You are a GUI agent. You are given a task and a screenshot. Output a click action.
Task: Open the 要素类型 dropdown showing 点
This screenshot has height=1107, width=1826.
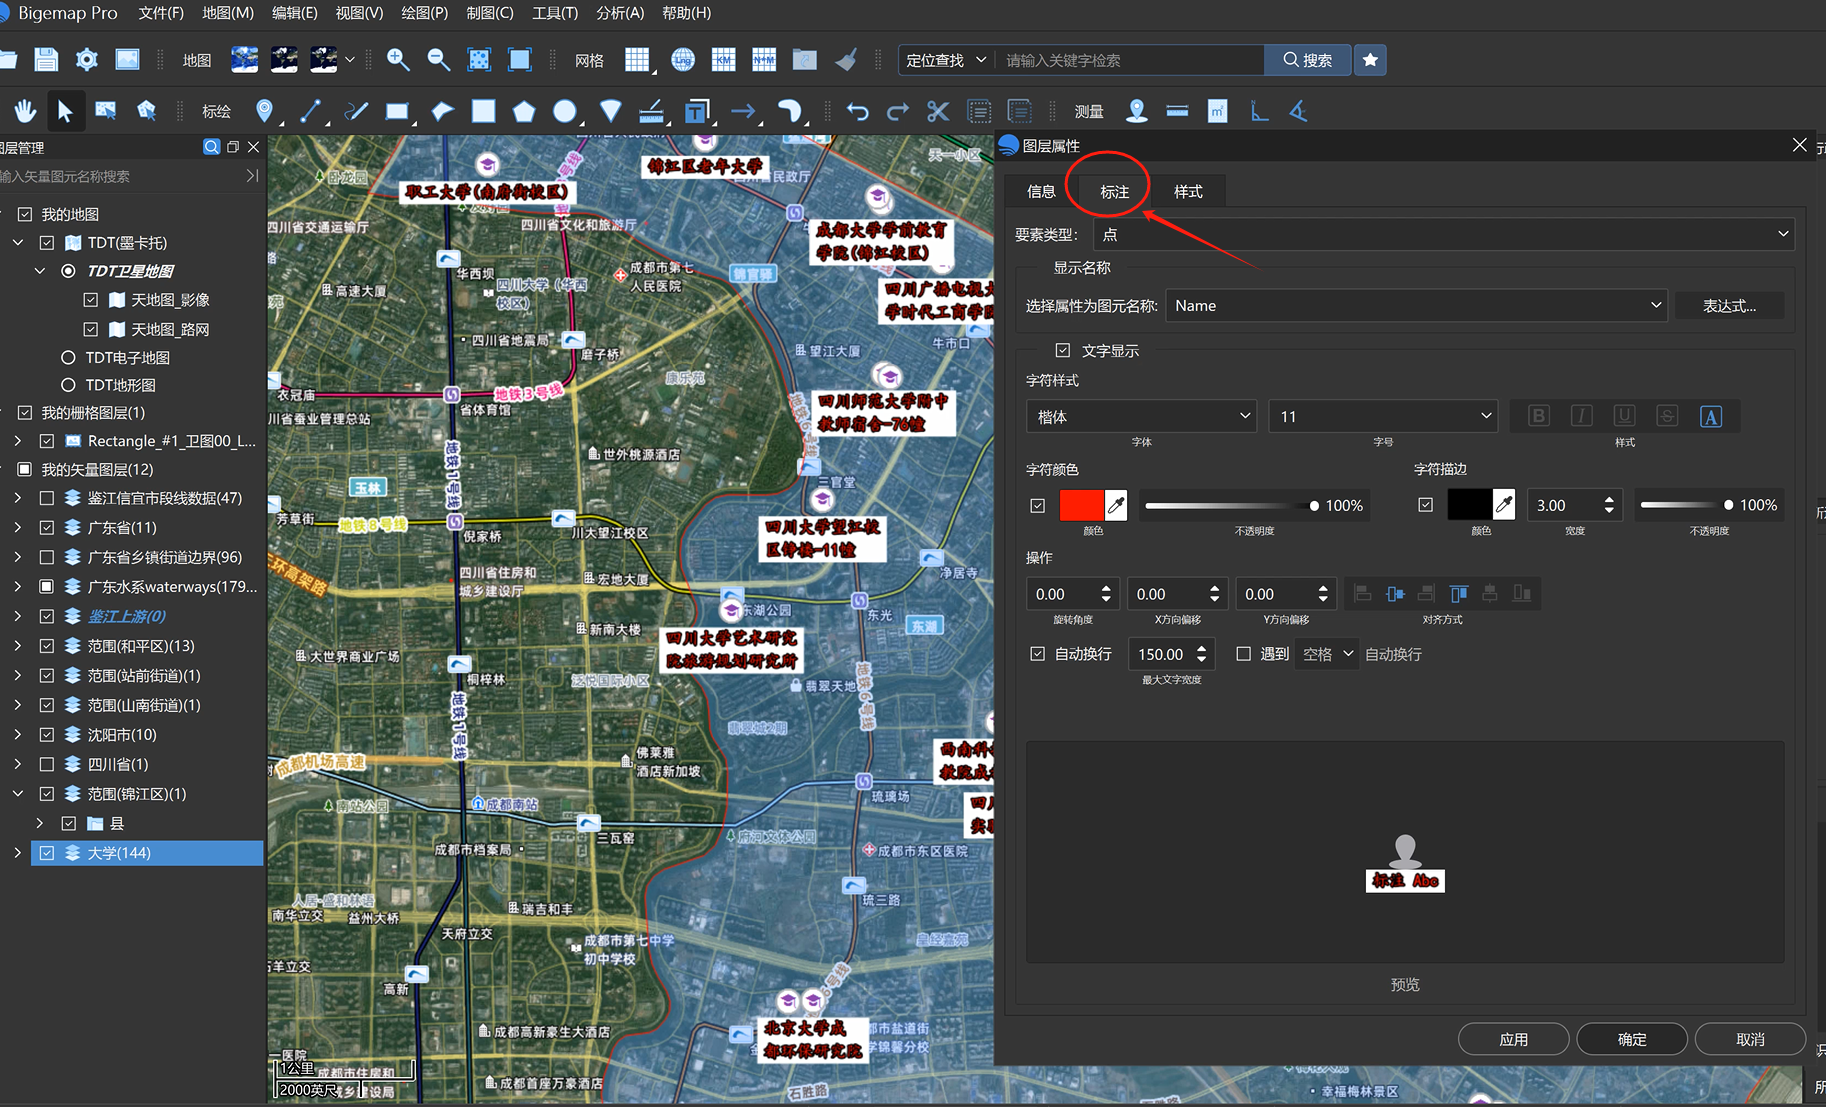click(1444, 234)
